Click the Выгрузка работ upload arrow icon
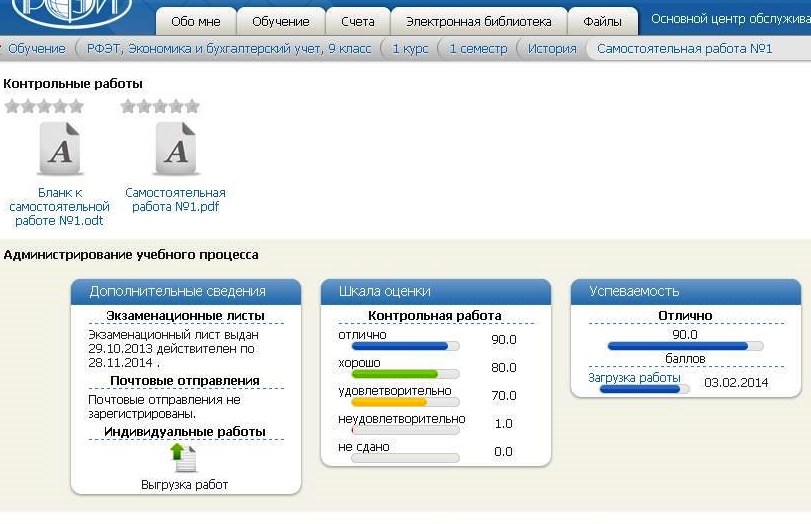Image resolution: width=811 pixels, height=524 pixels. 183,458
